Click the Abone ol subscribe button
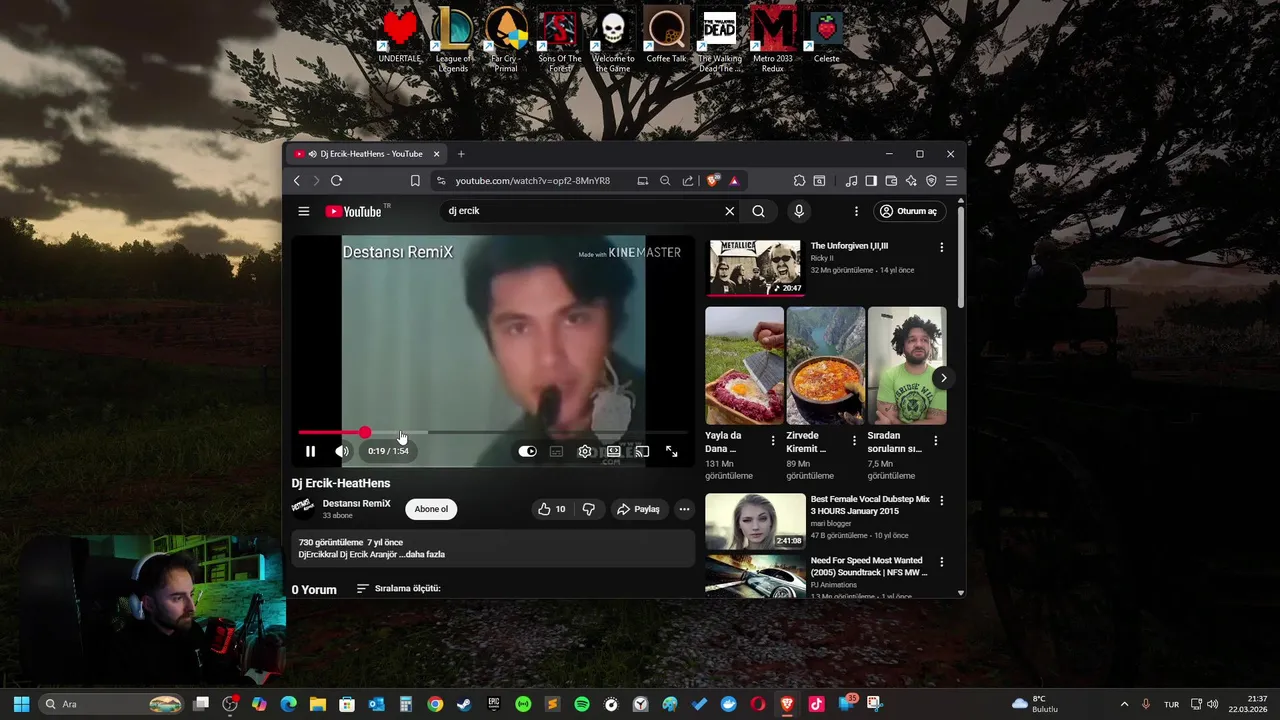Screen dimensions: 1280x720 click(431, 509)
